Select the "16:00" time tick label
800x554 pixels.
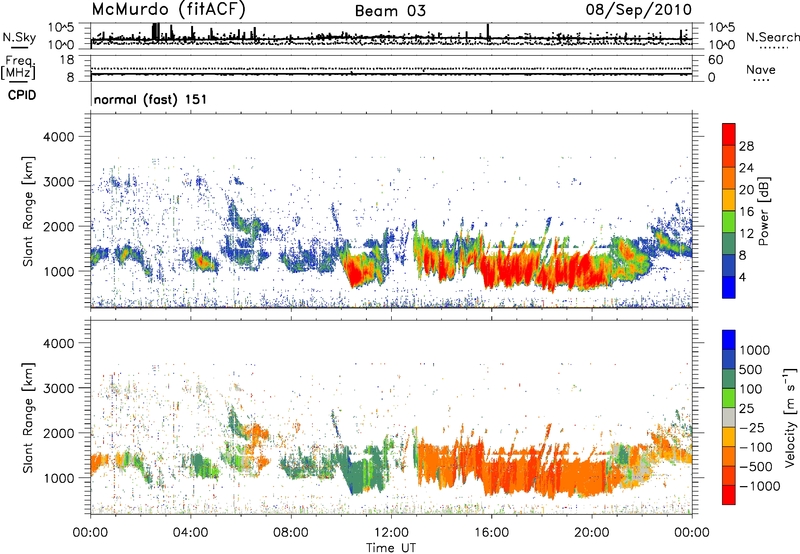coord(491,533)
